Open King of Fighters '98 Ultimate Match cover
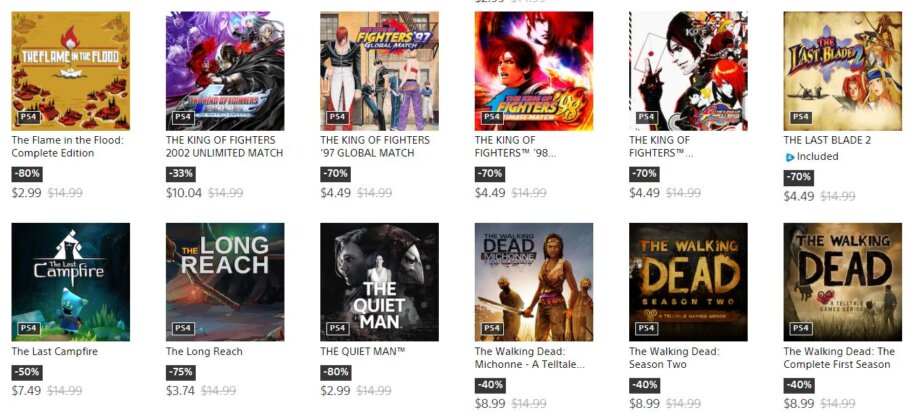The height and width of the screenshot is (420, 917). click(x=534, y=71)
